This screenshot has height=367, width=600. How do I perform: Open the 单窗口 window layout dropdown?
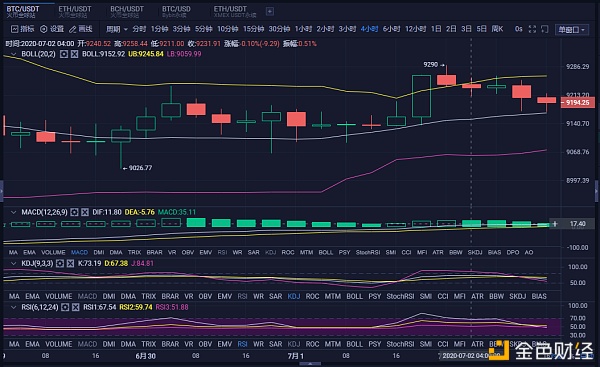click(572, 29)
